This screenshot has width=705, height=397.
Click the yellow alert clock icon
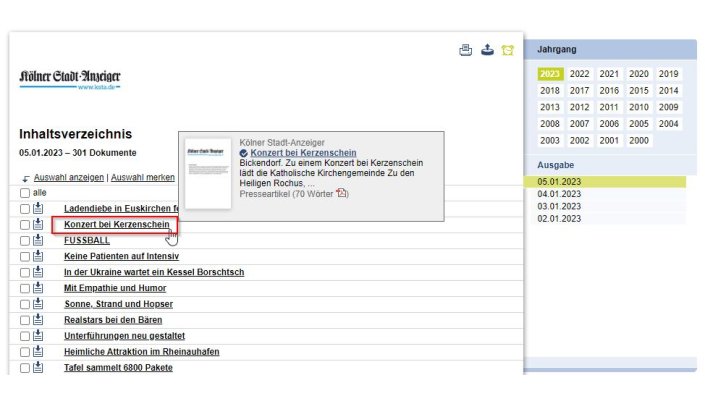pyautogui.click(x=508, y=50)
